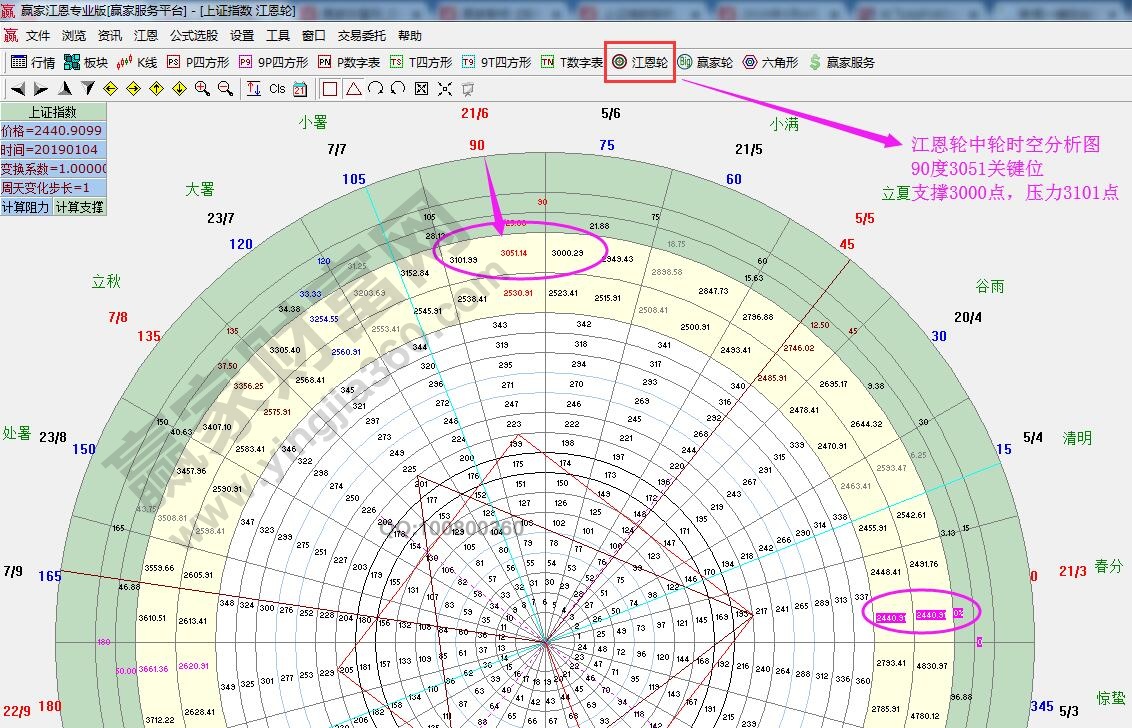Select the triangle shape tool
Image resolution: width=1132 pixels, height=728 pixels.
[x=353, y=89]
